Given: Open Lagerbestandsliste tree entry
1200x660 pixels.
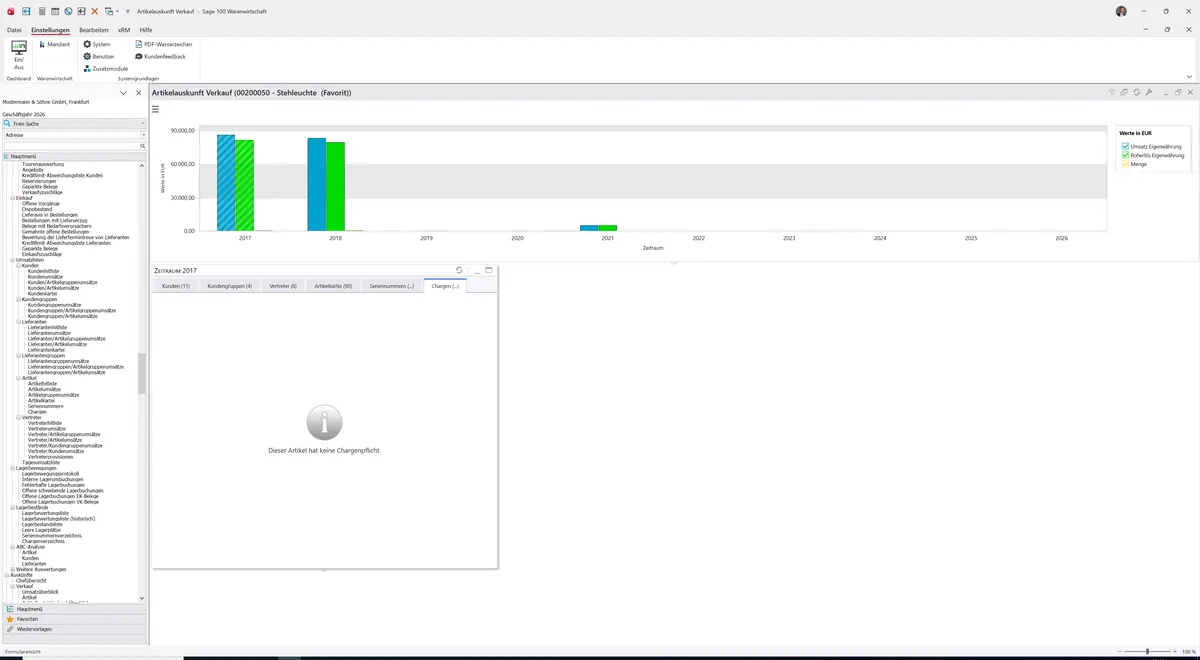Looking at the screenshot, I should tap(43, 524).
